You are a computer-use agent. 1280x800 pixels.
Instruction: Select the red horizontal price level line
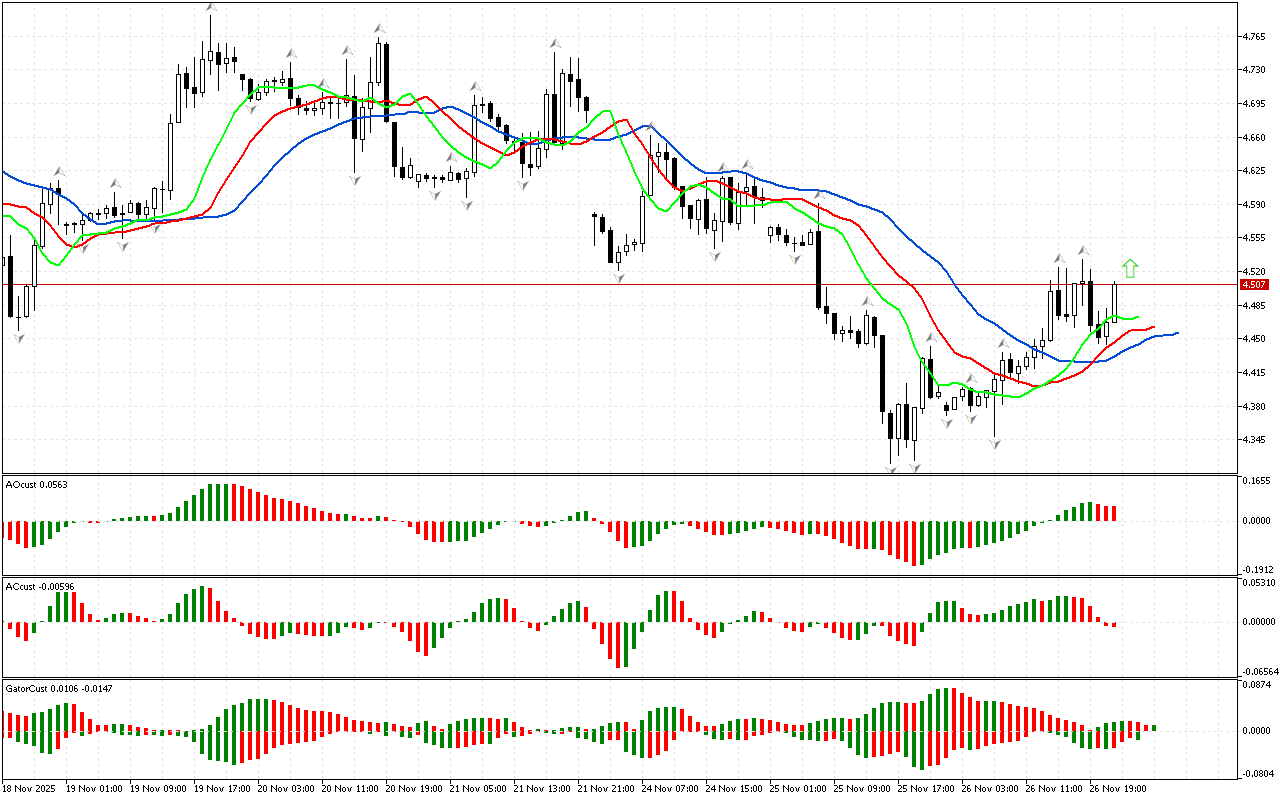(x=600, y=284)
